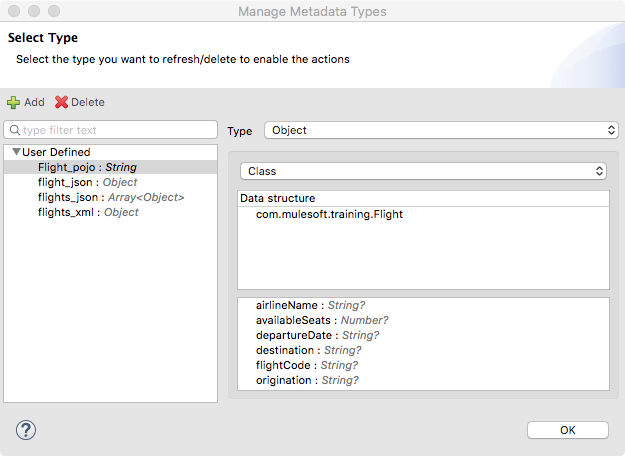Select destination : String? field

(423, 350)
